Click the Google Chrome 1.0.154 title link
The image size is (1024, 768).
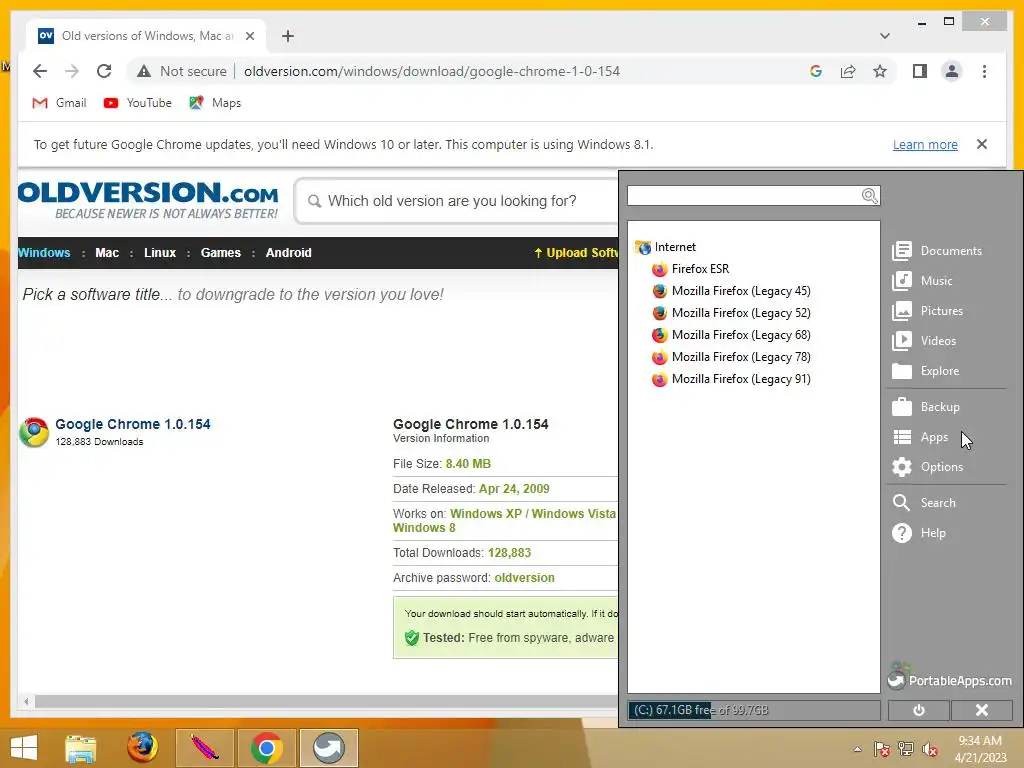133,424
